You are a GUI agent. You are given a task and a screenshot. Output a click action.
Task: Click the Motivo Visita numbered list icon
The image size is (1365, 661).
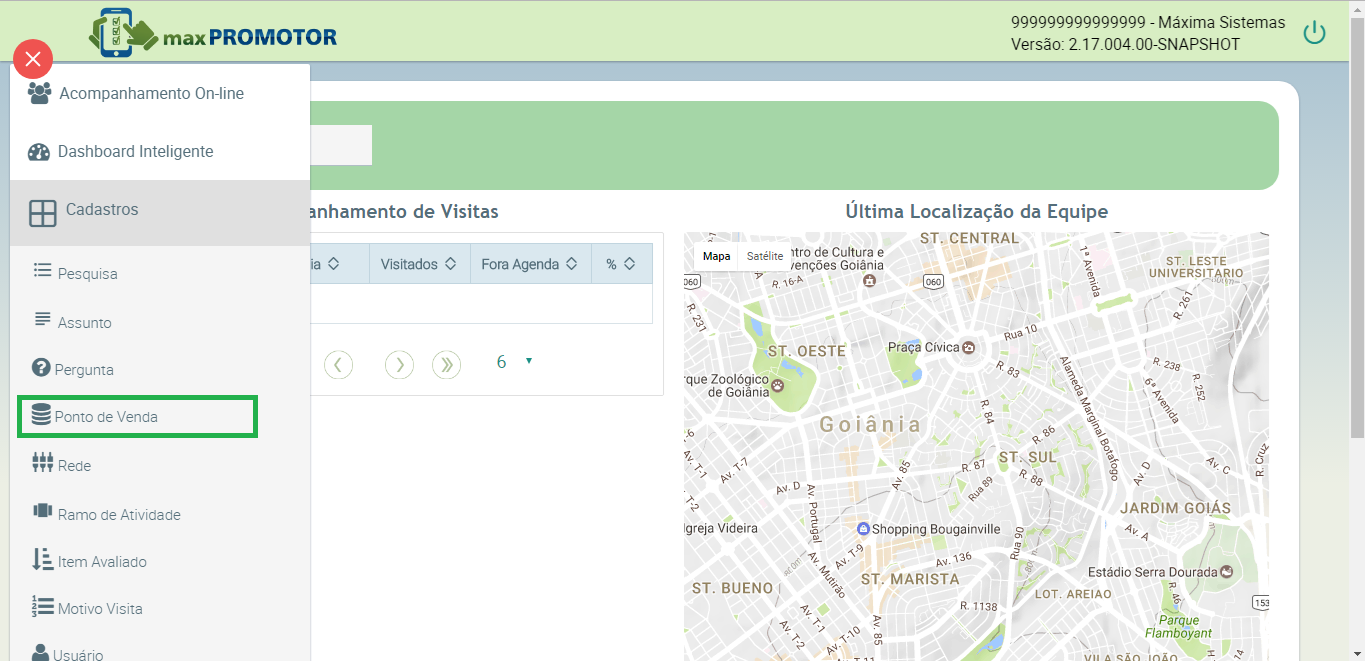click(x=42, y=606)
